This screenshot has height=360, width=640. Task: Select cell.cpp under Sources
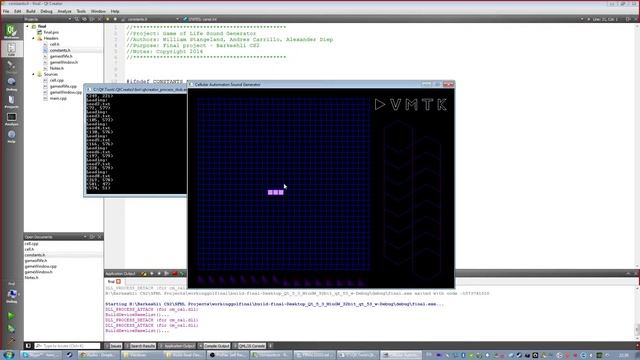pos(56,80)
